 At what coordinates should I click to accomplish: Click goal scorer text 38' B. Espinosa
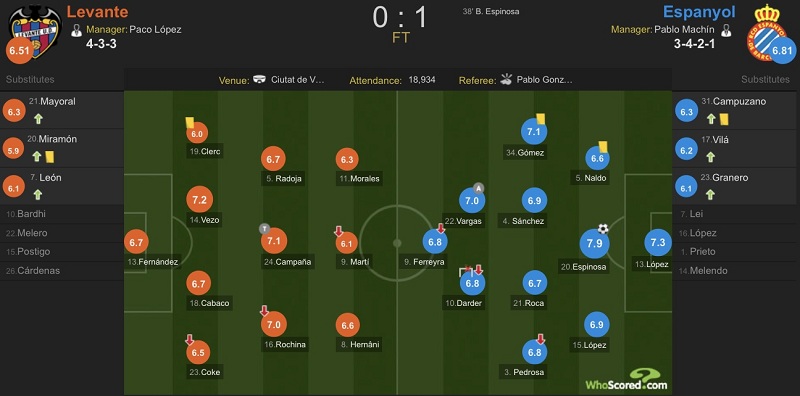[491, 11]
